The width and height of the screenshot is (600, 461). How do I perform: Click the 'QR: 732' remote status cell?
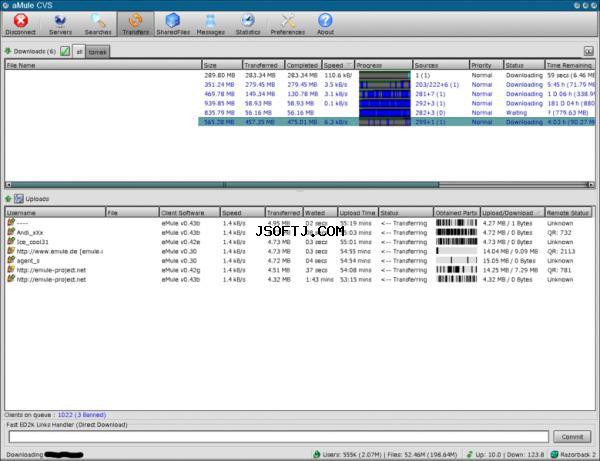coord(559,233)
